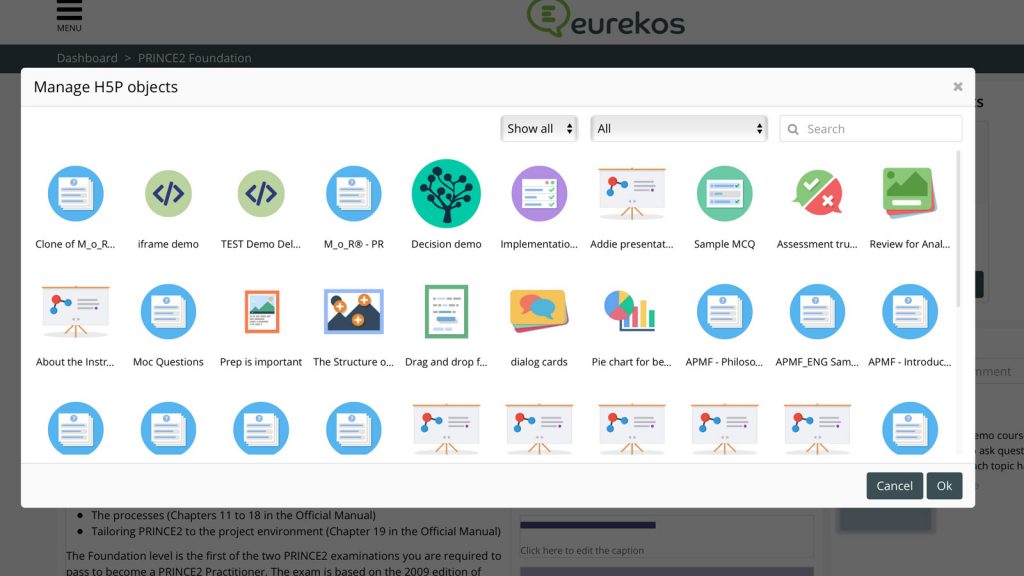
Task: Select the Assessment true/false icon
Action: click(817, 194)
